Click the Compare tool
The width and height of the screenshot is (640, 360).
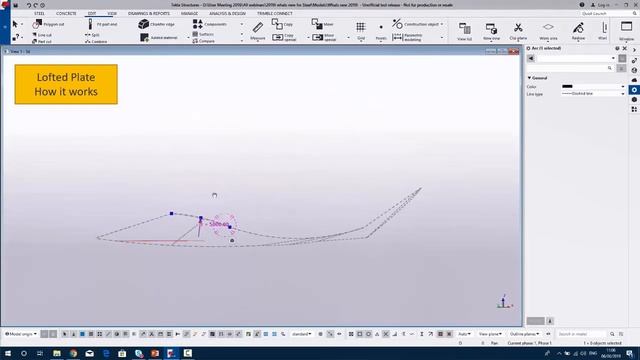(204, 41)
